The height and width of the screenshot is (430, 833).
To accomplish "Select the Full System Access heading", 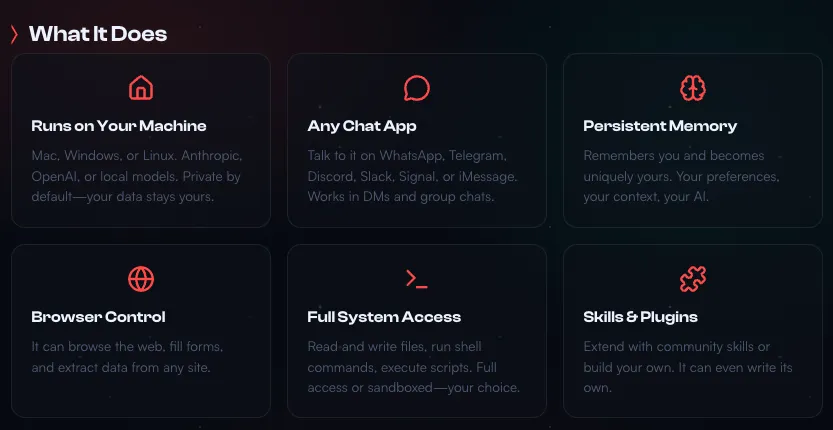I will click(x=384, y=317).
